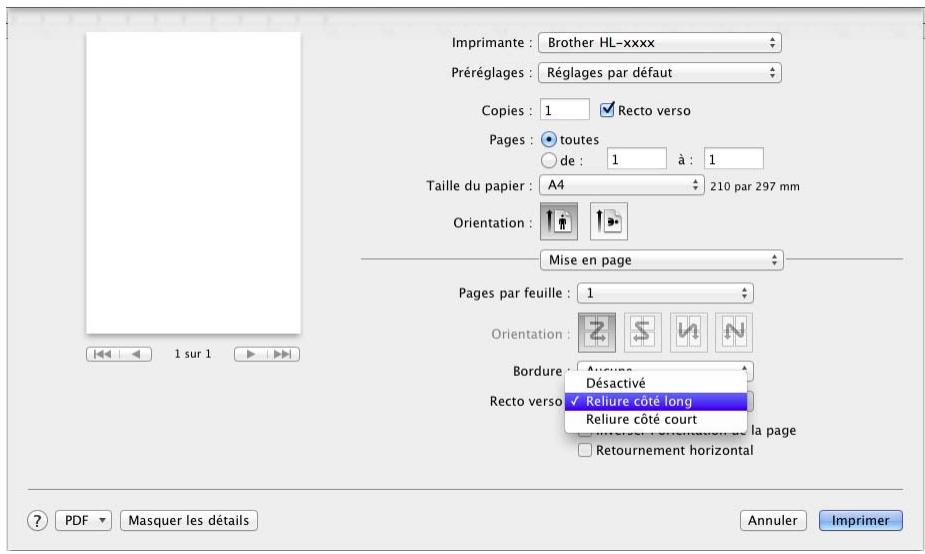The width and height of the screenshot is (925, 554).
Task: Choose Reliure côté long option
Action: 656,401
